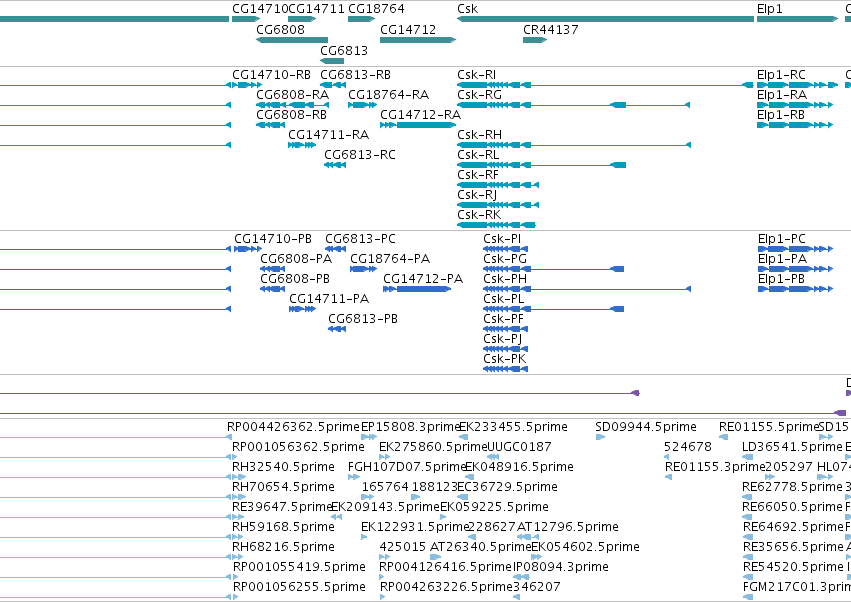Viewport: 851px width, 602px height.
Task: Click protein CG14712-PA
Action: [x=417, y=289]
